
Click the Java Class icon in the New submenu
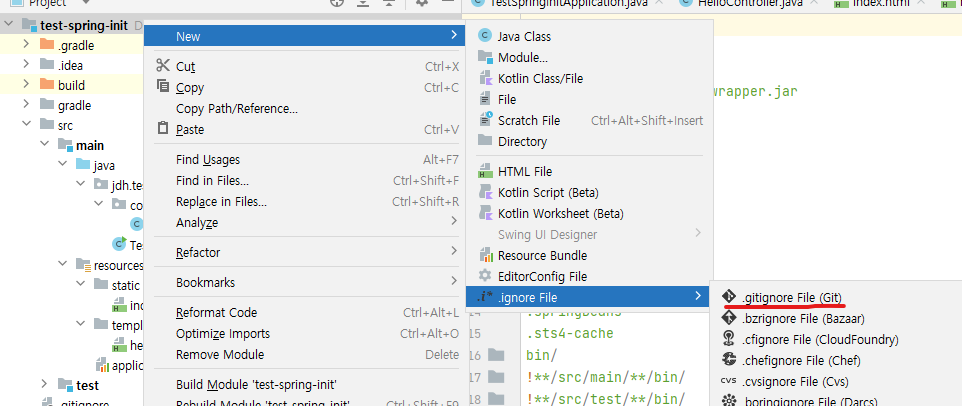click(x=485, y=36)
